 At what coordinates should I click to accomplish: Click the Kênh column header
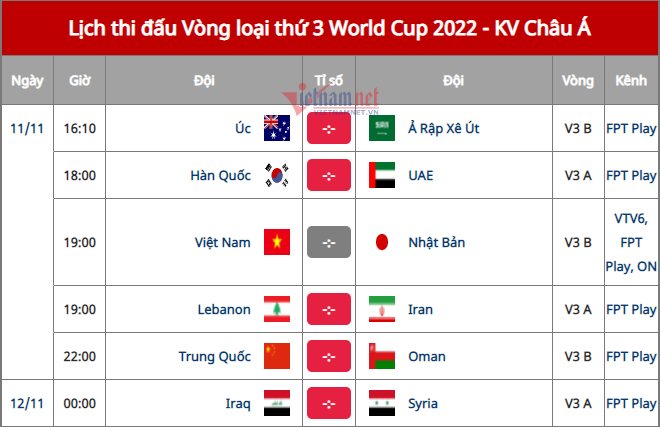pyautogui.click(x=631, y=78)
